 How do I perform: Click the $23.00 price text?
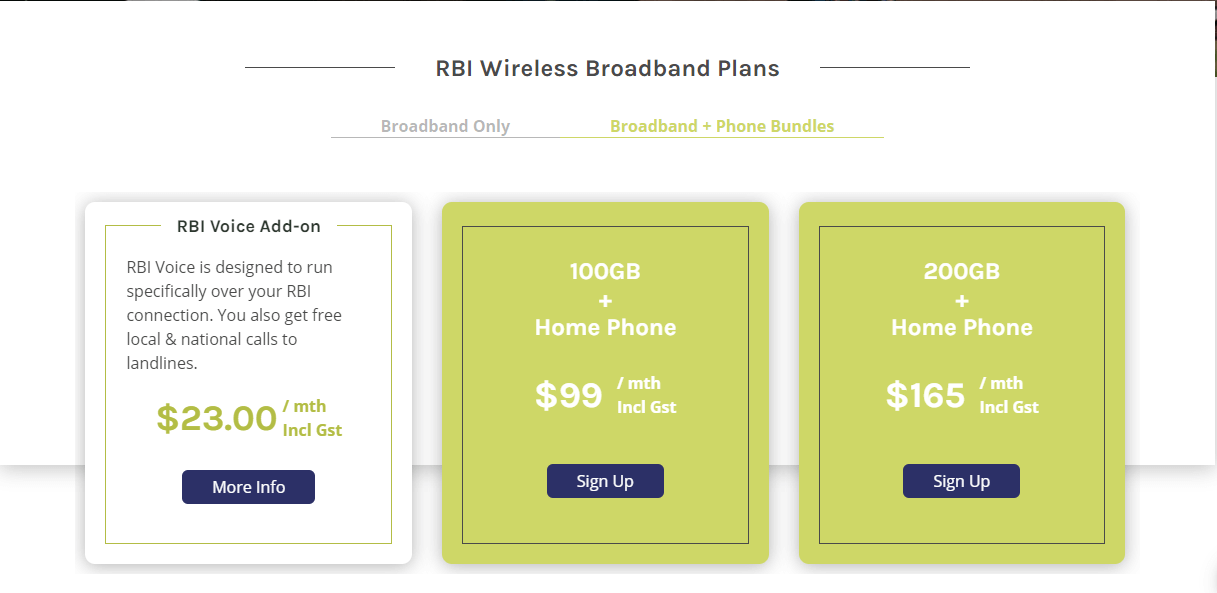click(x=216, y=418)
